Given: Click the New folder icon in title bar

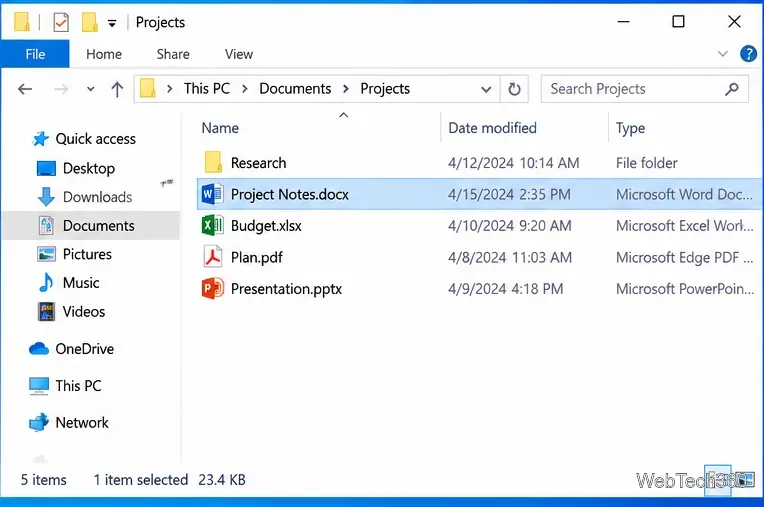Looking at the screenshot, I should click(x=89, y=22).
